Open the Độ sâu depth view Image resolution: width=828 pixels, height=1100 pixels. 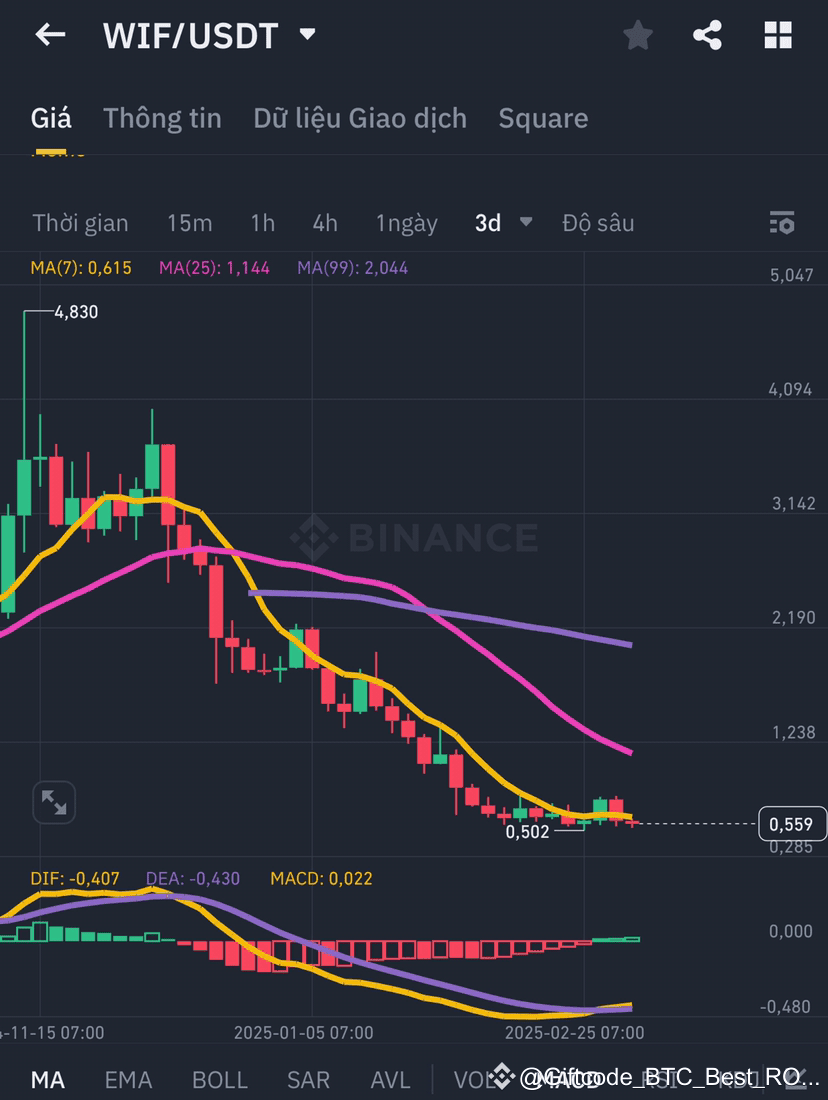[x=598, y=223]
